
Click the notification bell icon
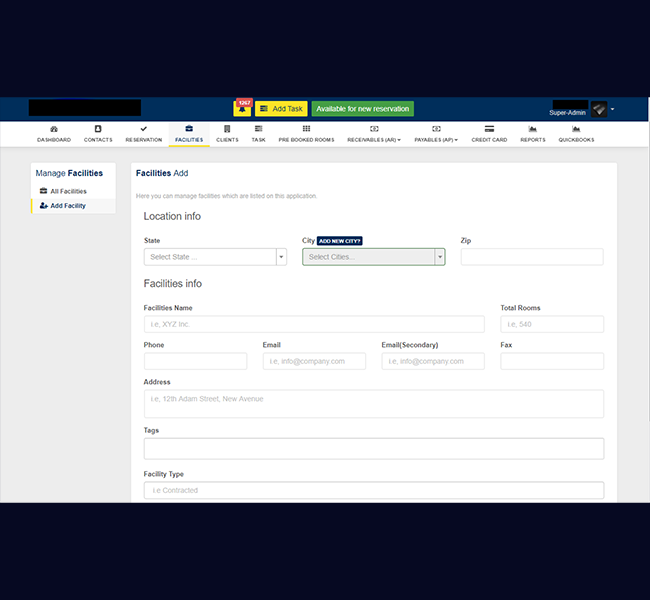[x=241, y=109]
